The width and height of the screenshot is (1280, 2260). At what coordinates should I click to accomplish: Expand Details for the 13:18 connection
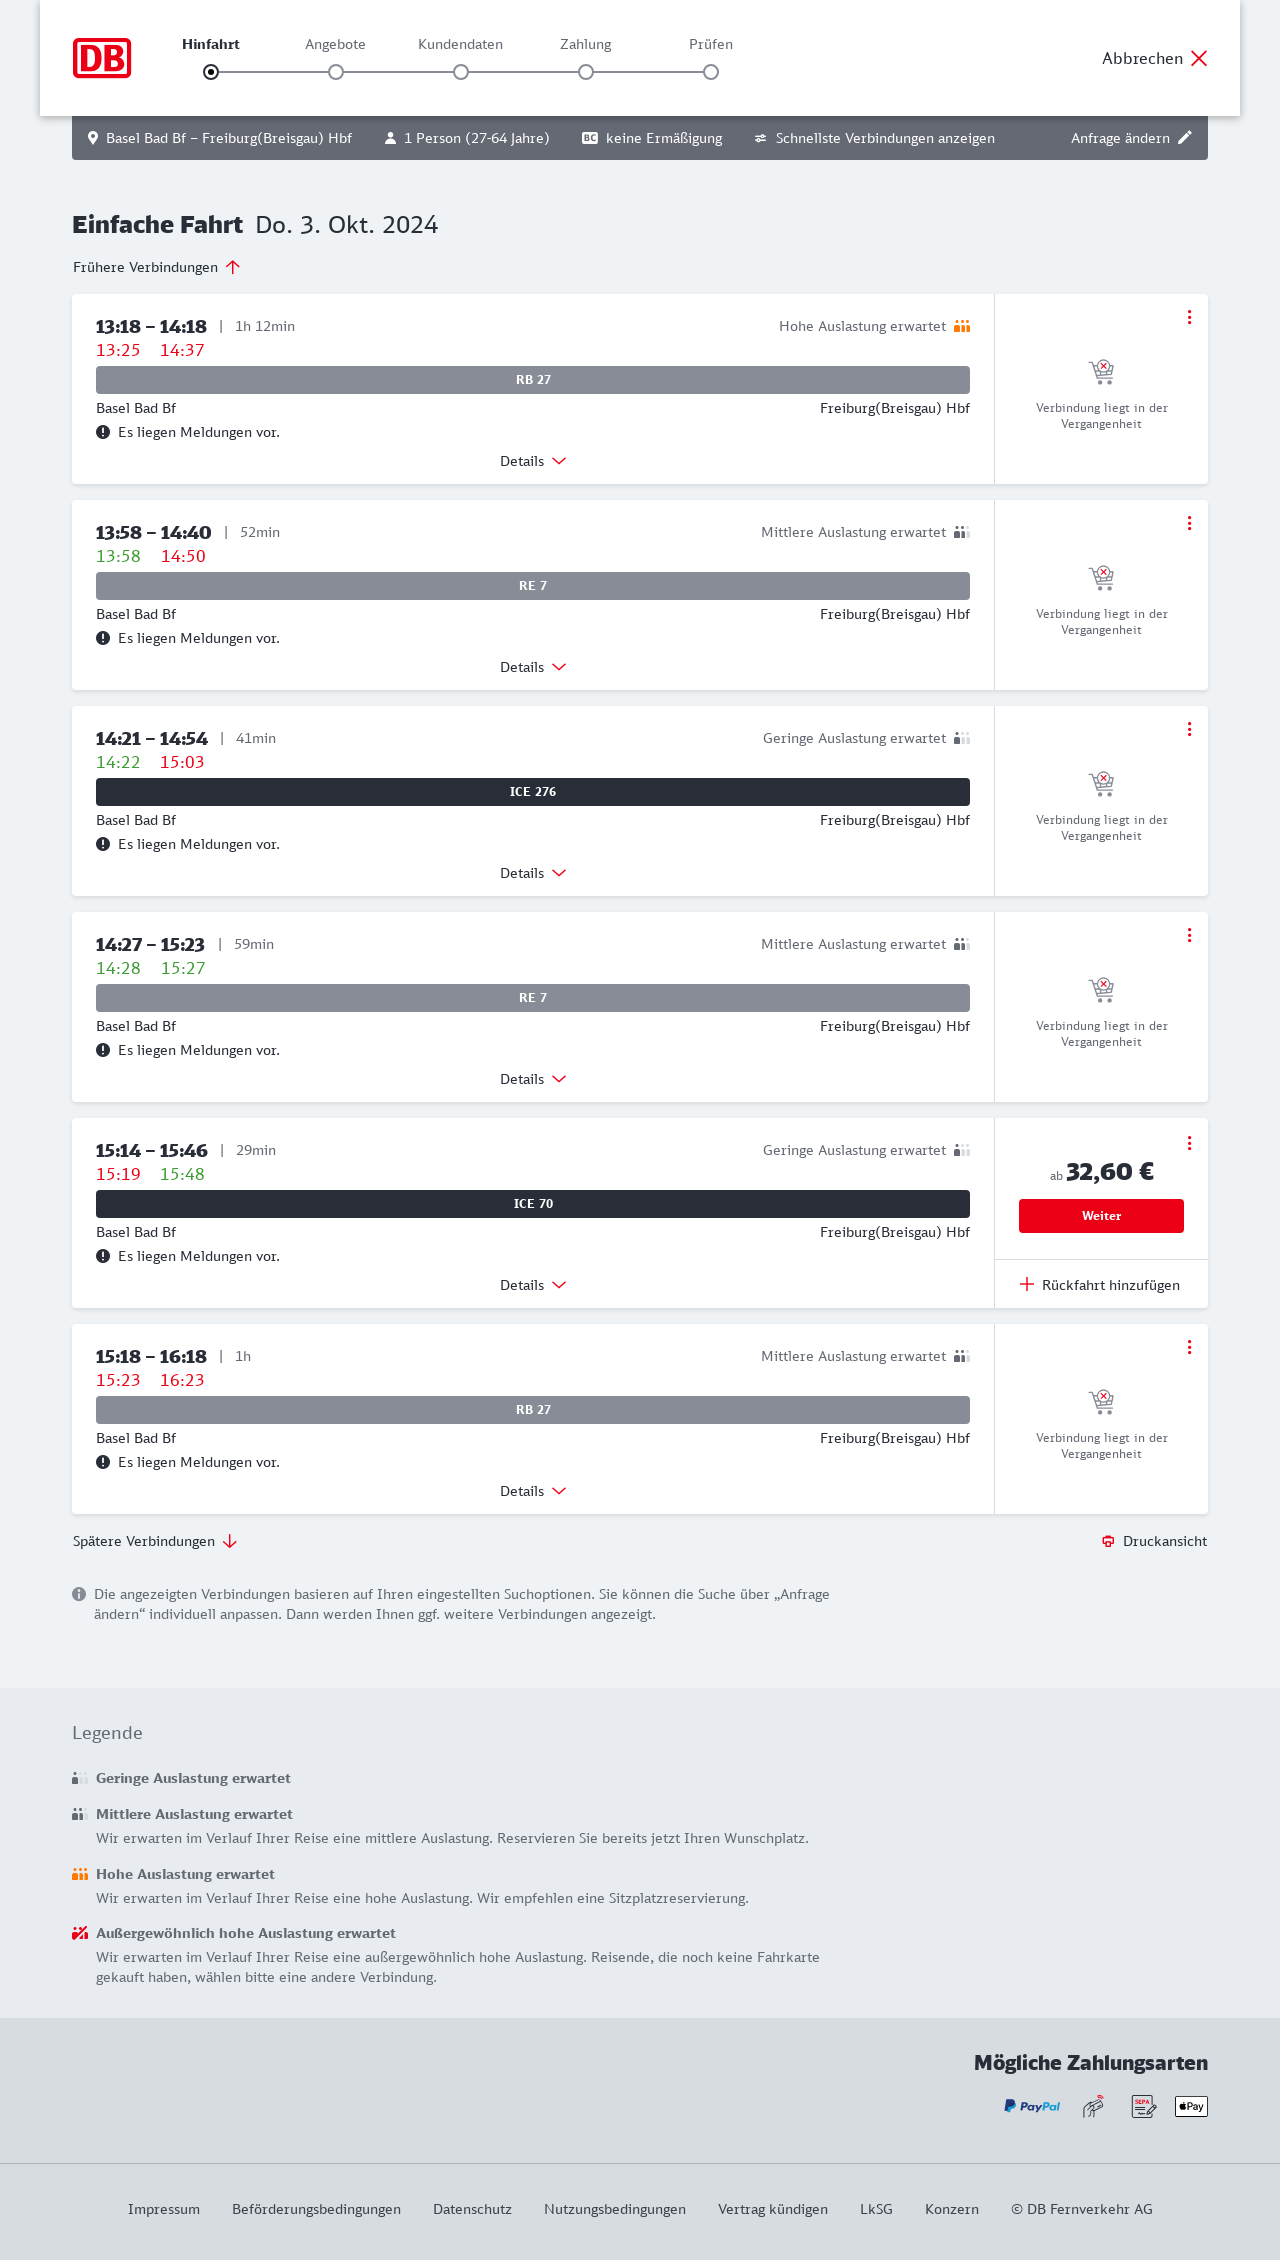pyautogui.click(x=532, y=461)
